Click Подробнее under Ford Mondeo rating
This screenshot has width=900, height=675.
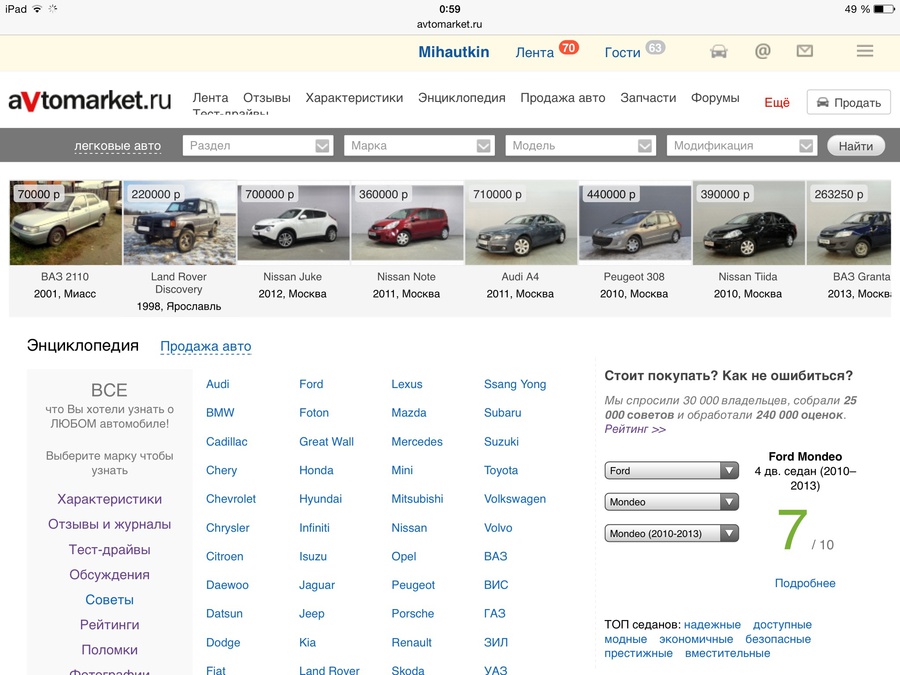click(805, 583)
